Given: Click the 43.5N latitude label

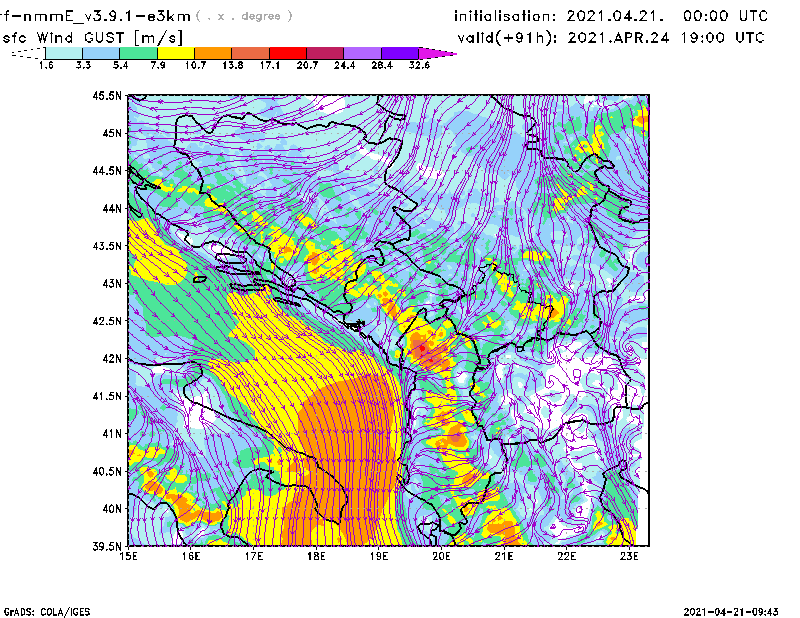Looking at the screenshot, I should (107, 246).
